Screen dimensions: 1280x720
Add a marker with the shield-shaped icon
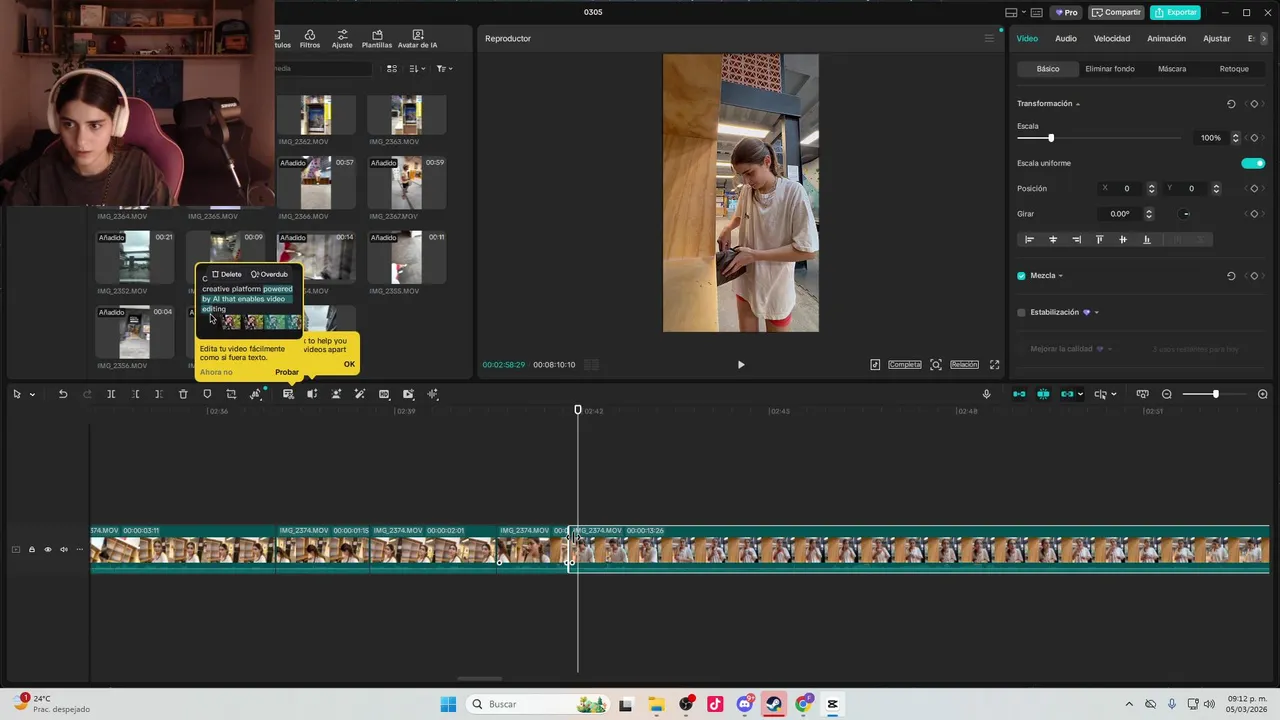click(x=207, y=394)
